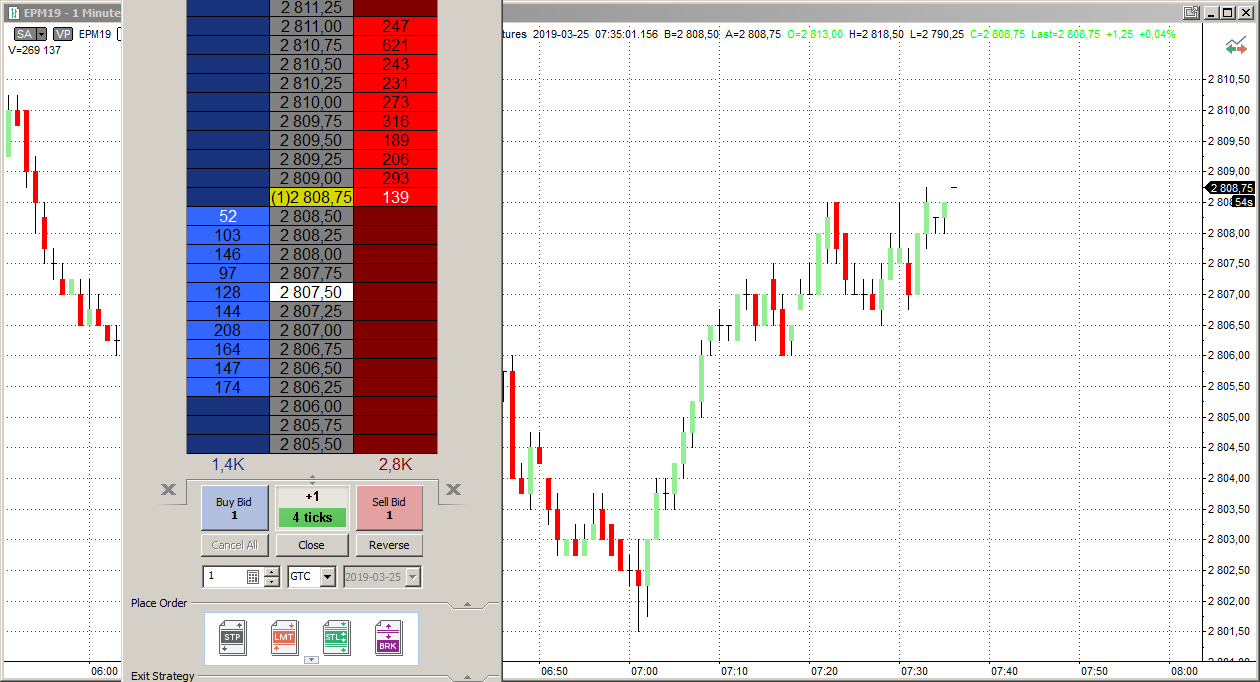
Task: Select the STP stop order icon
Action: click(x=232, y=637)
